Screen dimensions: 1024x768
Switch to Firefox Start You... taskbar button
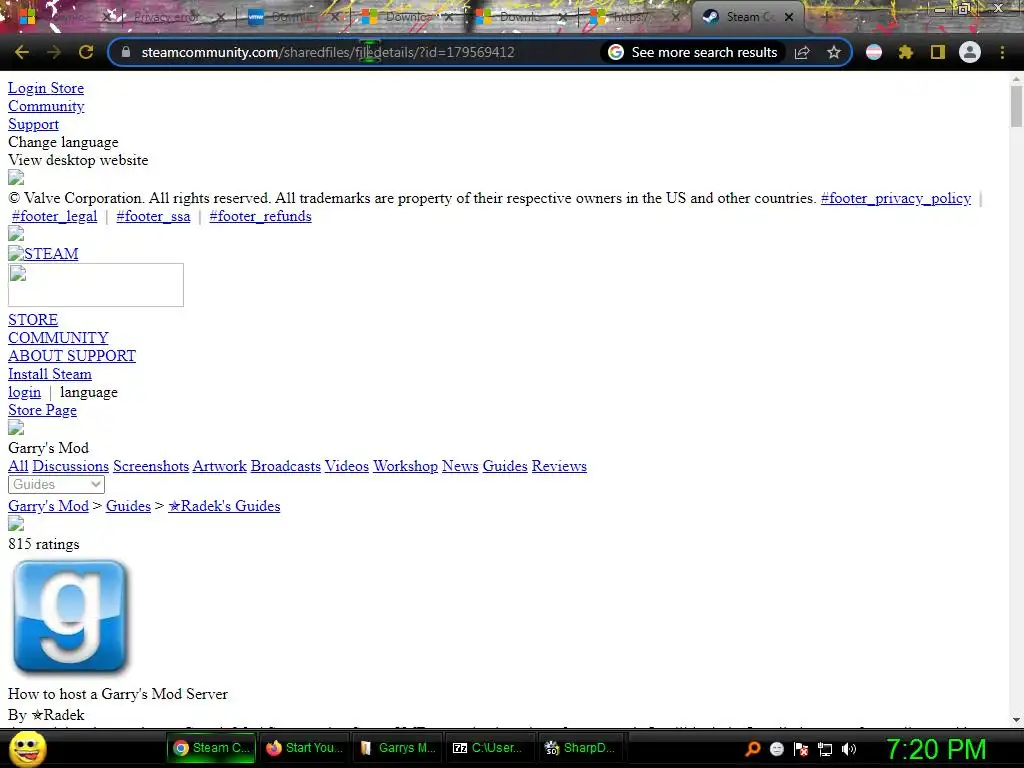click(305, 748)
